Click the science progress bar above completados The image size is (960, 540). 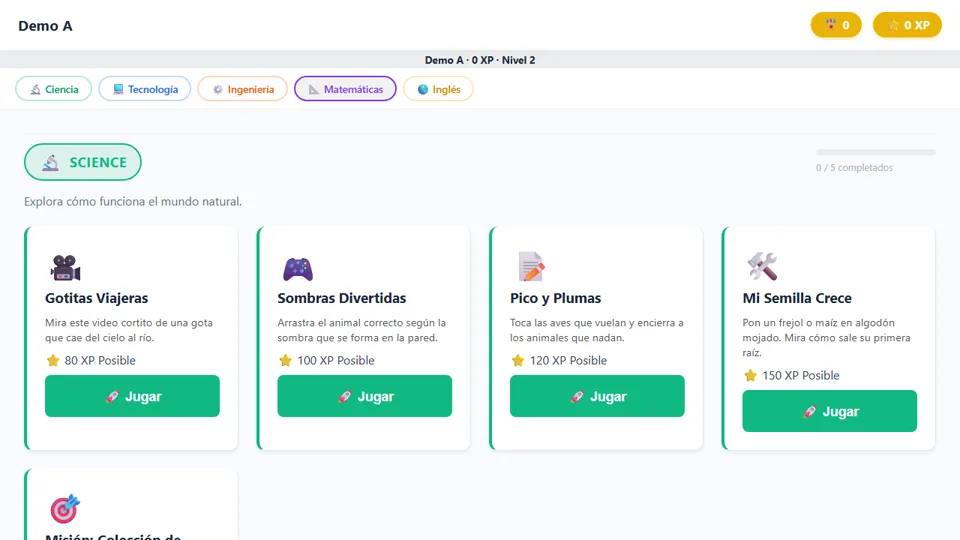(x=876, y=152)
